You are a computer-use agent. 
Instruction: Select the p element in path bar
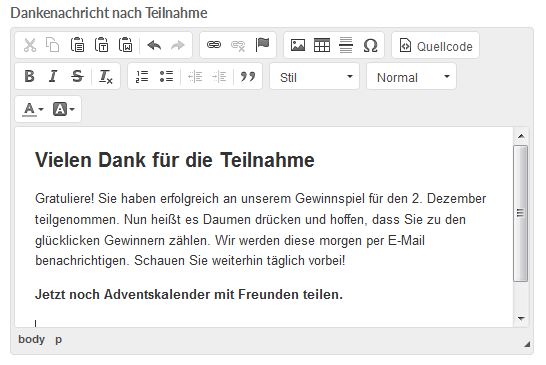pos(58,340)
